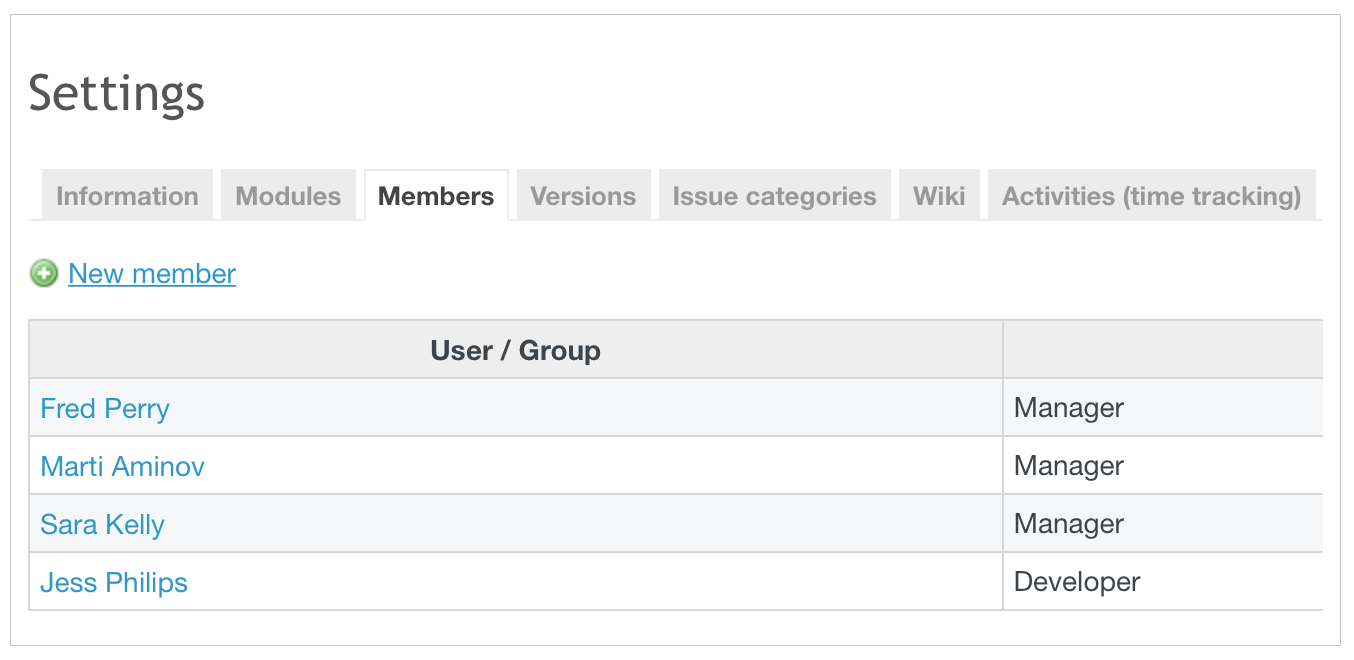Click the blank header above the roles column

click(1162, 350)
